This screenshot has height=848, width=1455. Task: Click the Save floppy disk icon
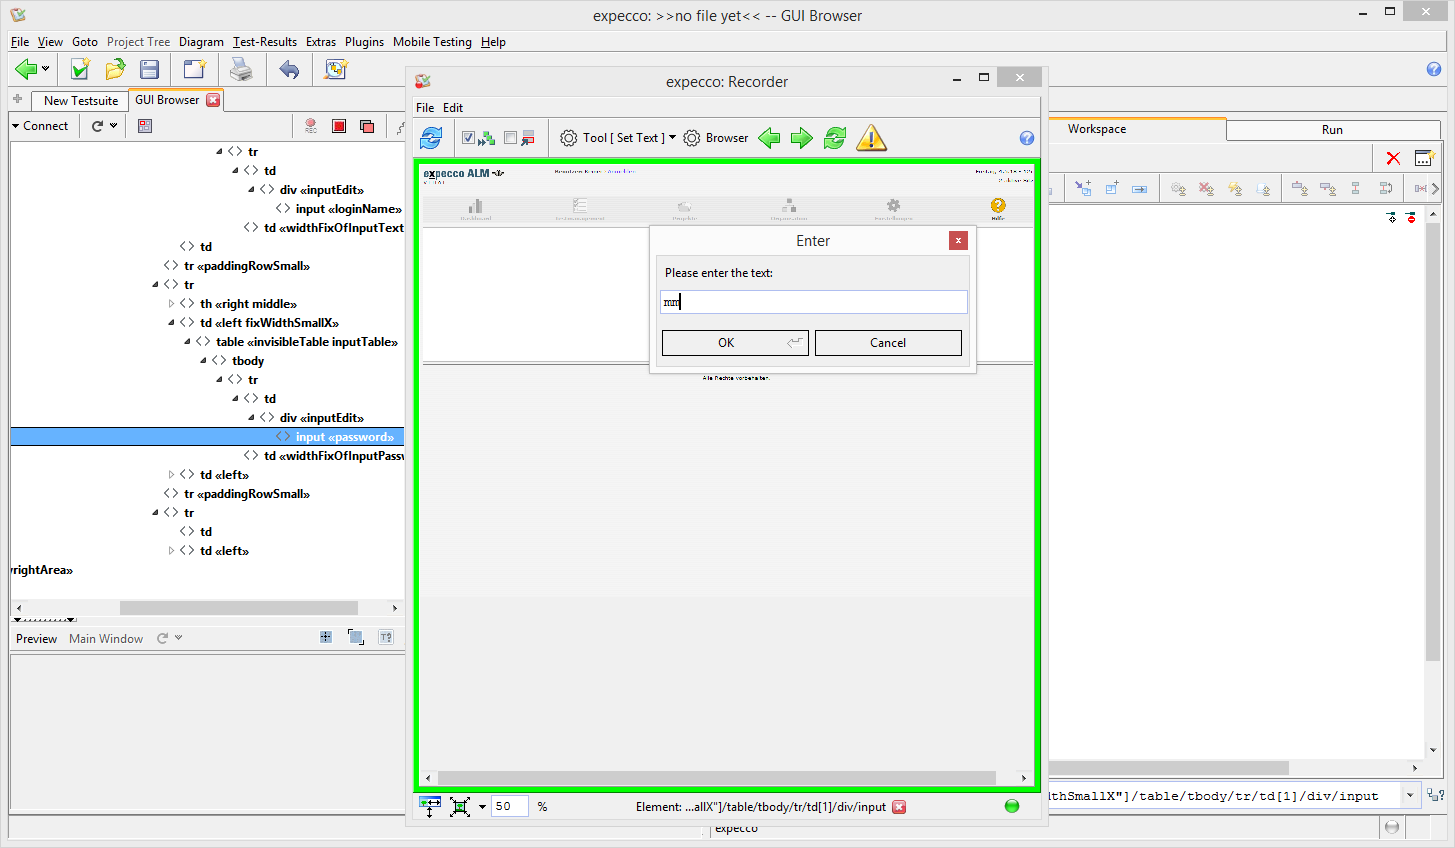point(150,69)
